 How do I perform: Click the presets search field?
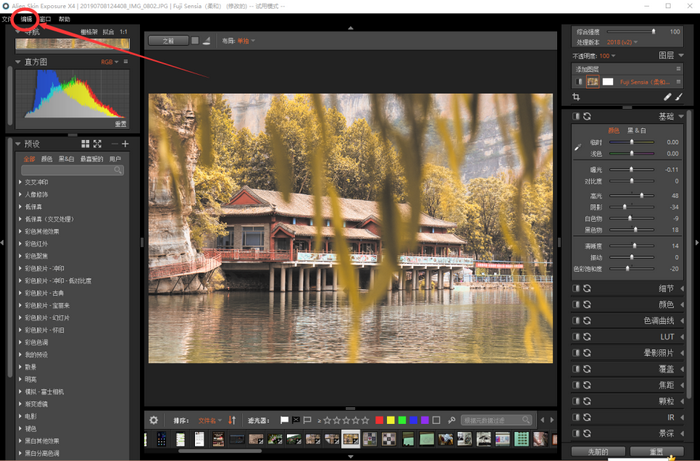[x=72, y=171]
